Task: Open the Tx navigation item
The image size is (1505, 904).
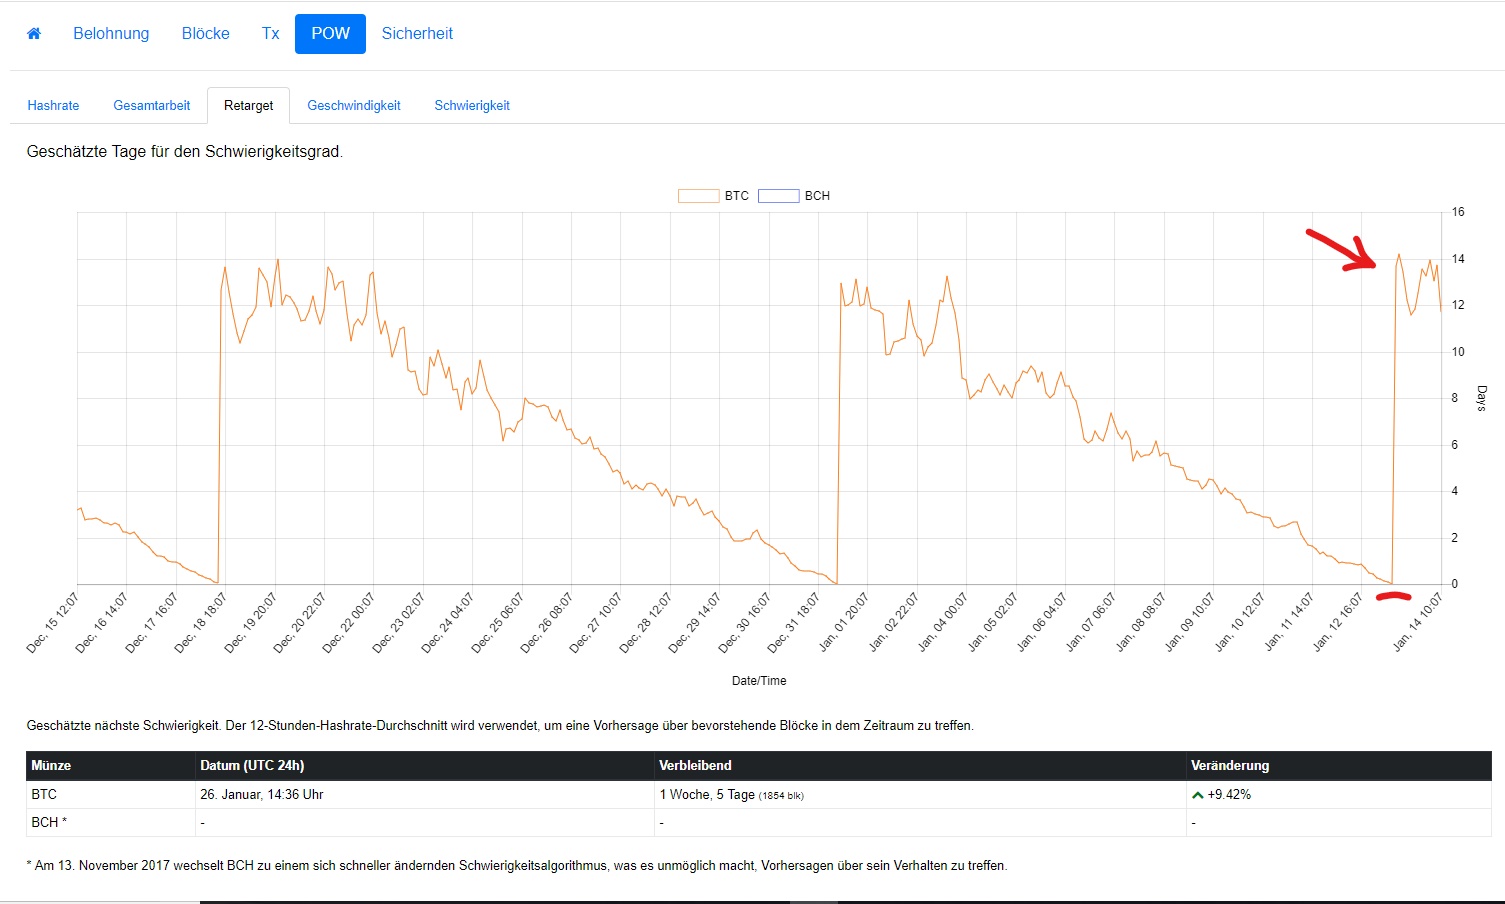Action: click(270, 34)
